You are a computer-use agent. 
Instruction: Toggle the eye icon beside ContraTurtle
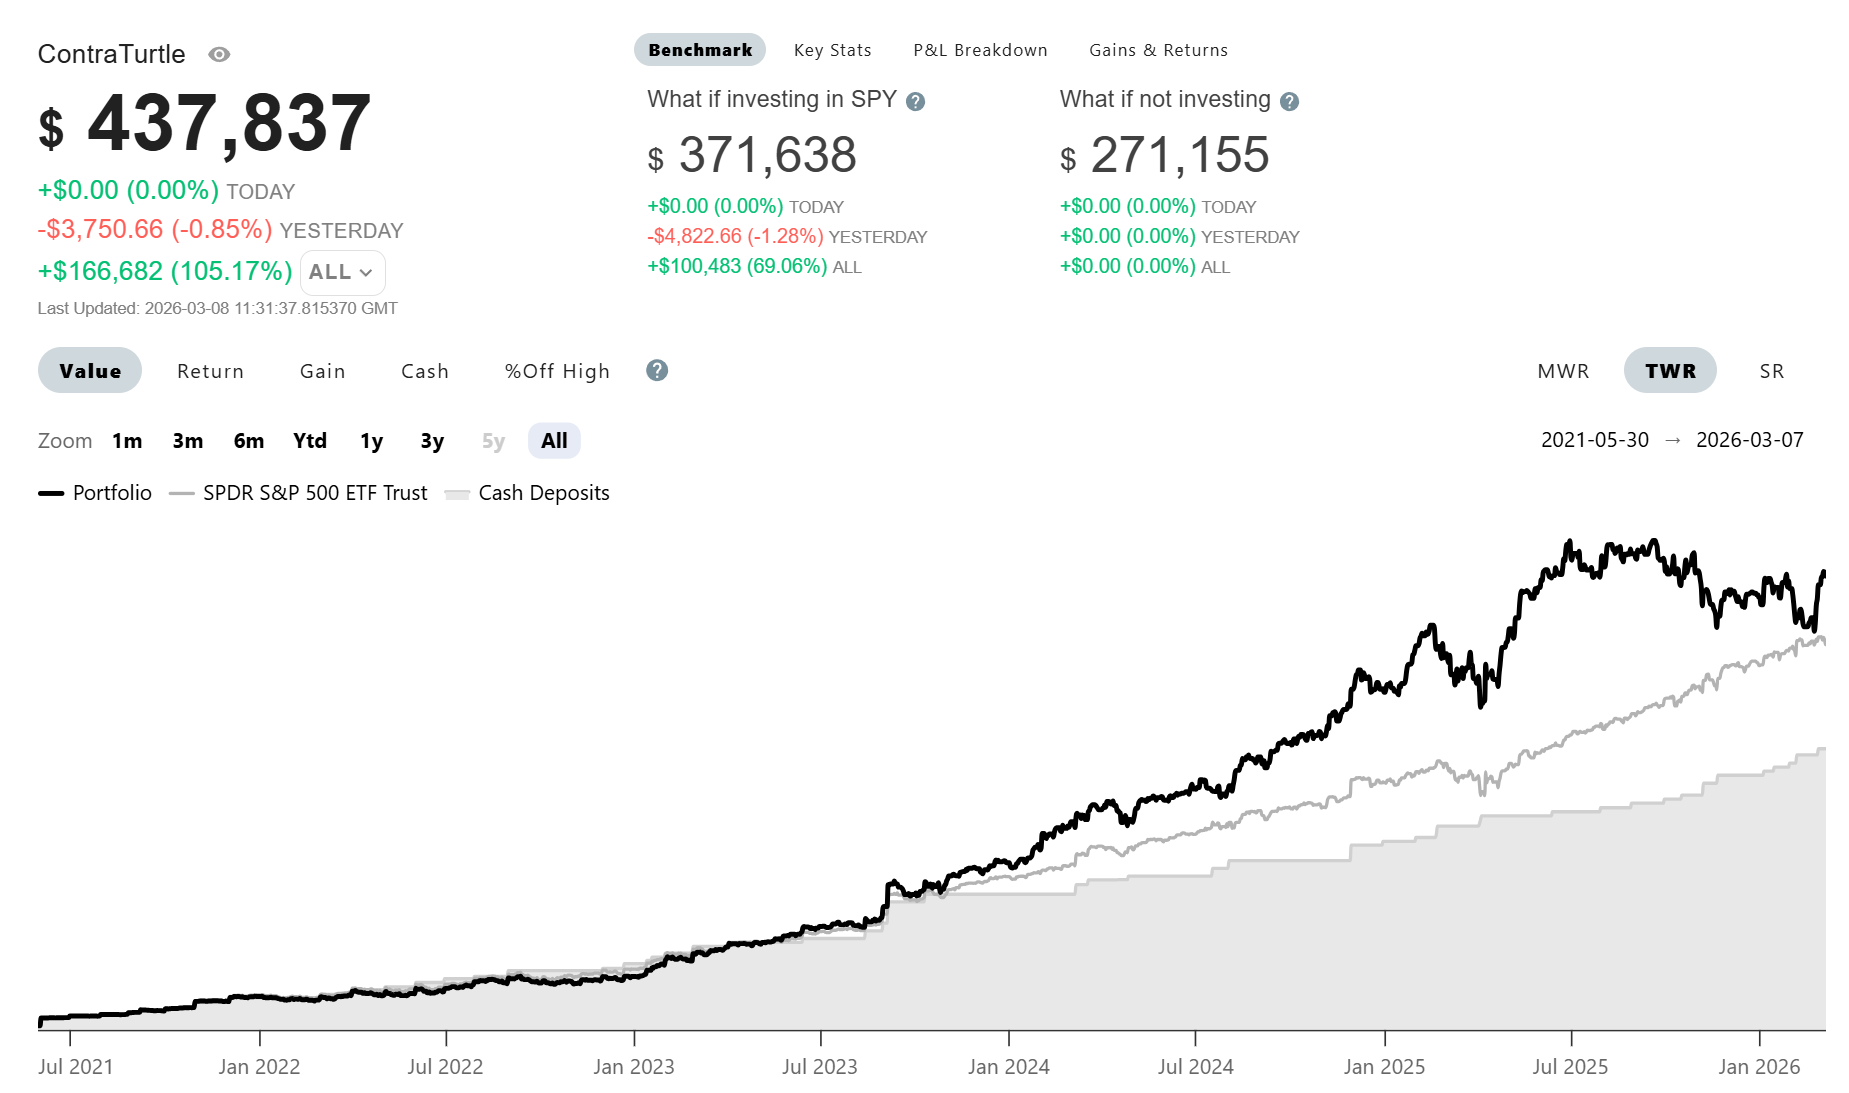[x=219, y=55]
